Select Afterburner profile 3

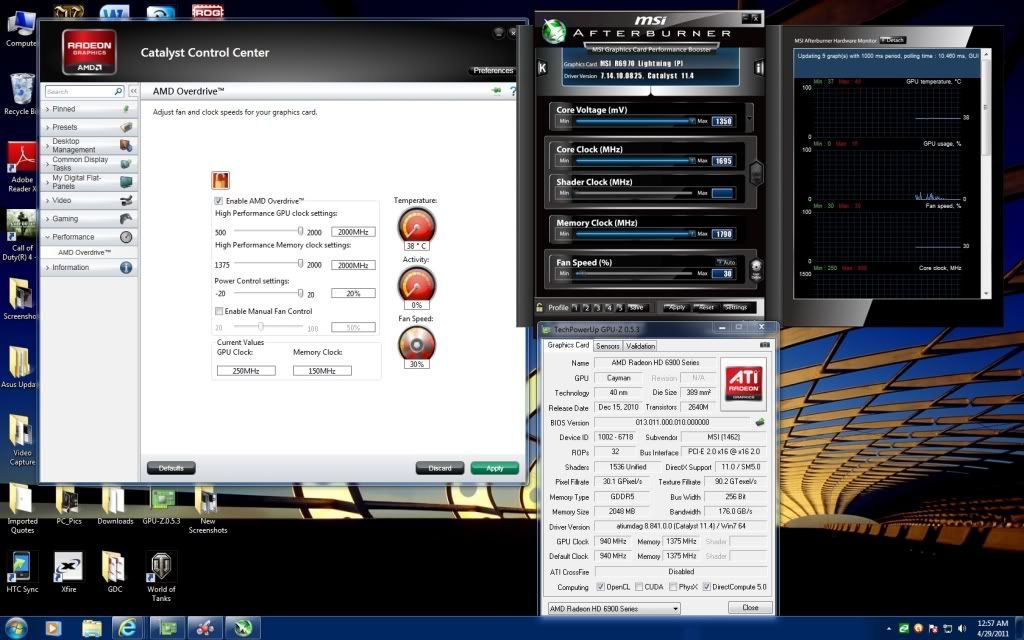click(597, 308)
